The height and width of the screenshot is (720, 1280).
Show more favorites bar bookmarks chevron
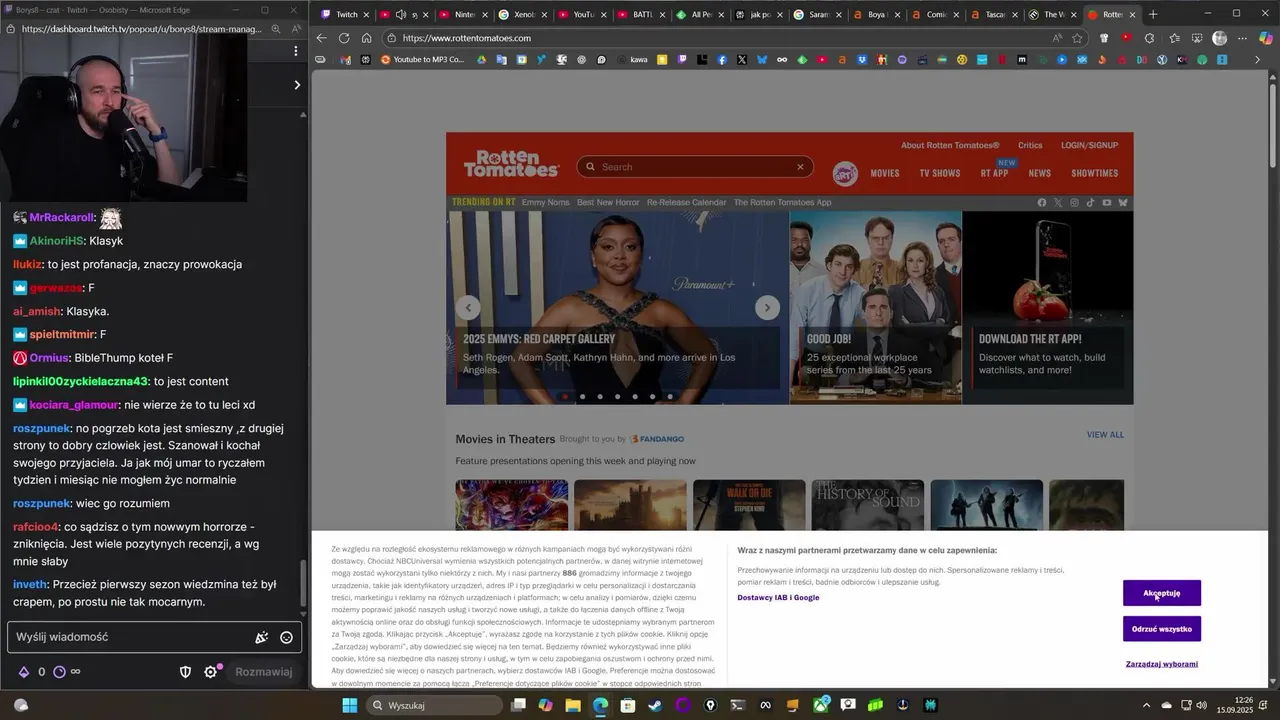pyautogui.click(x=1258, y=60)
